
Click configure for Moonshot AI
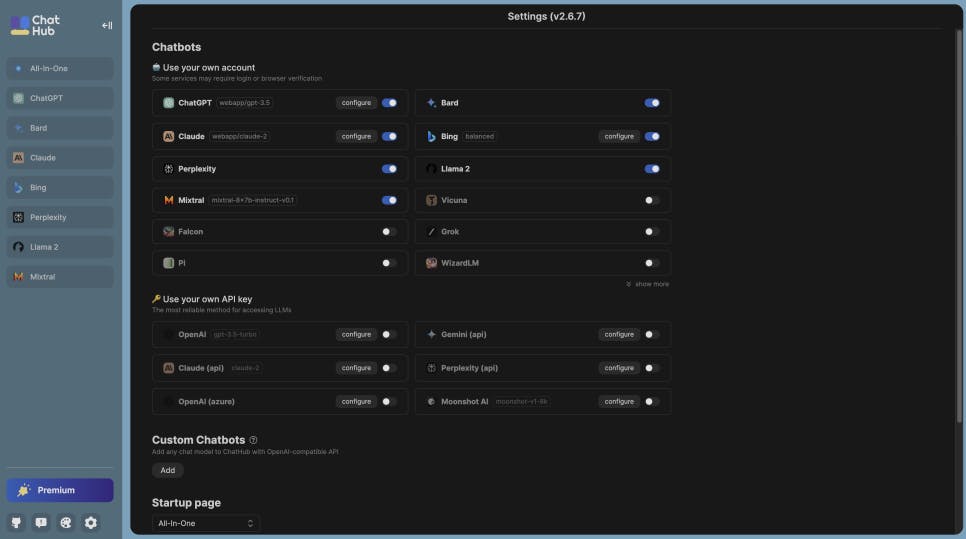coord(619,402)
